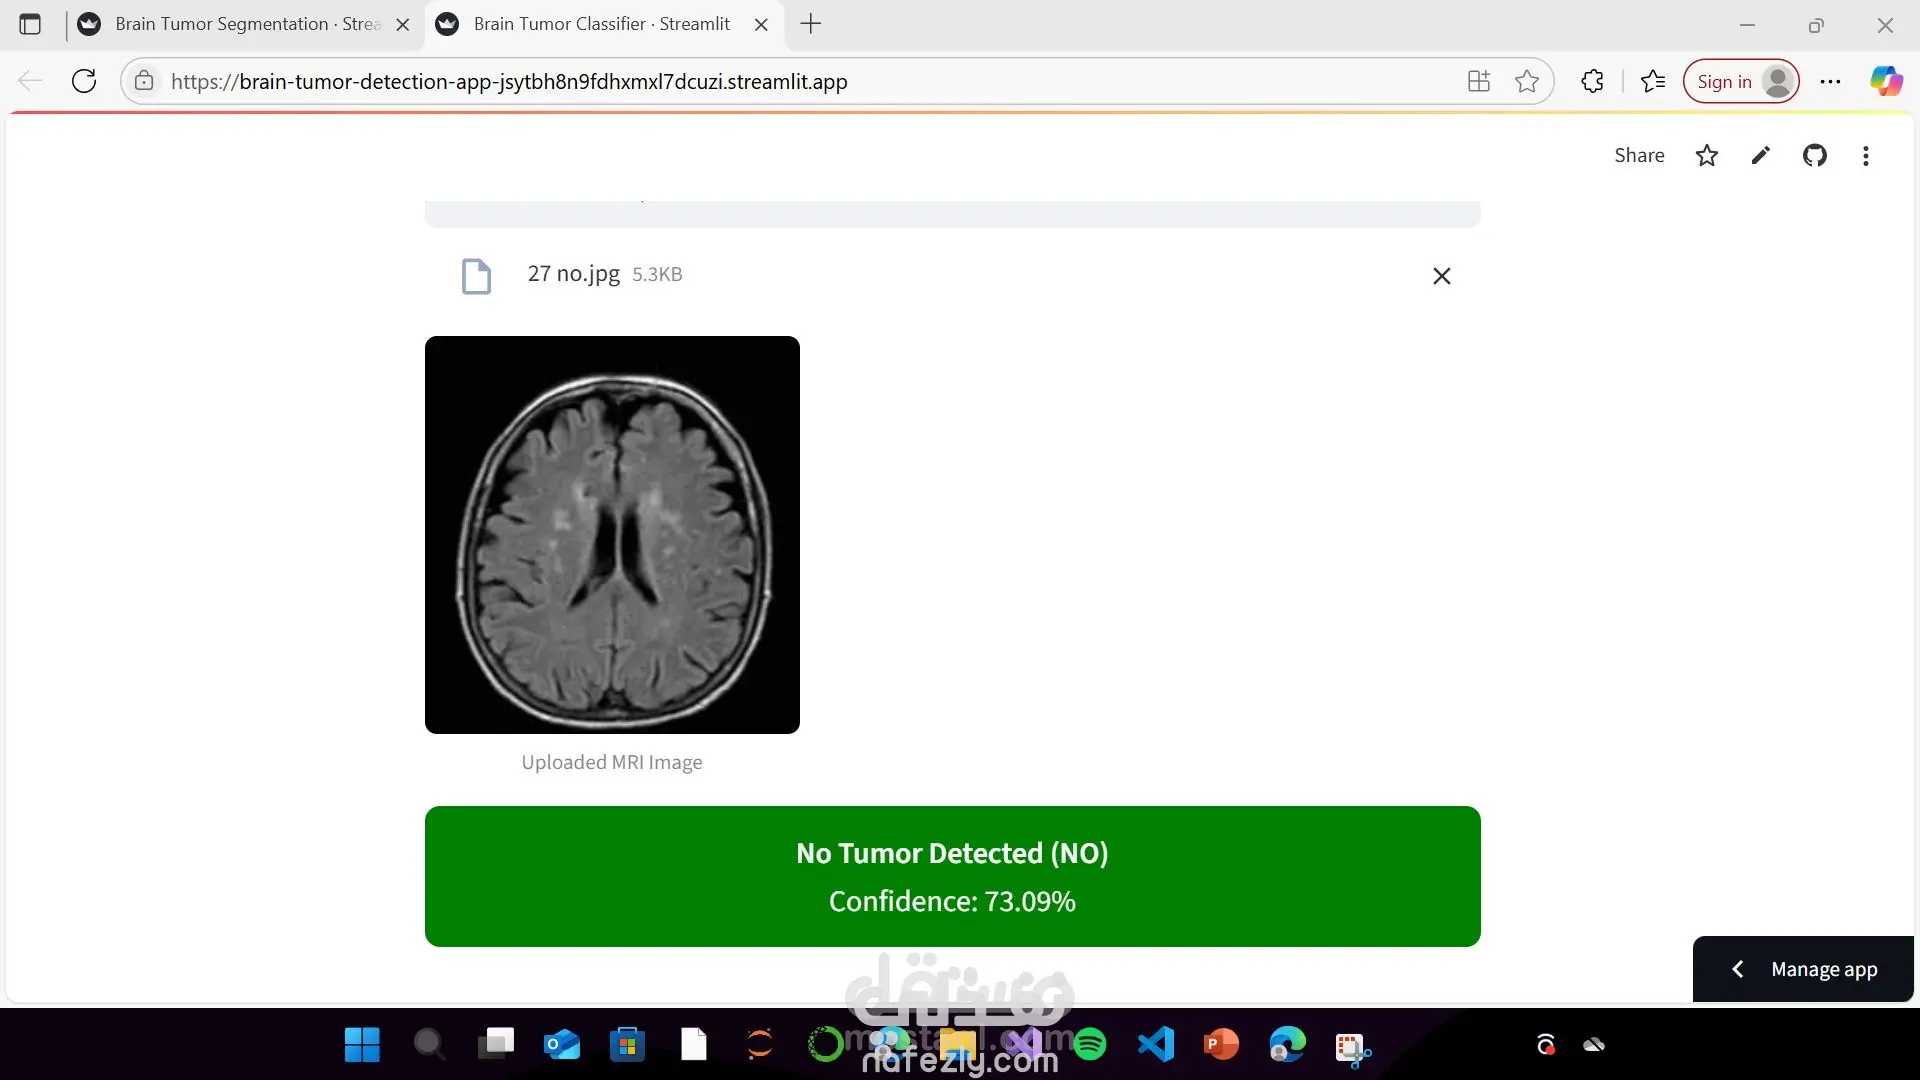Image resolution: width=1920 pixels, height=1080 pixels.
Task: Go back to the previous page
Action: [x=30, y=81]
